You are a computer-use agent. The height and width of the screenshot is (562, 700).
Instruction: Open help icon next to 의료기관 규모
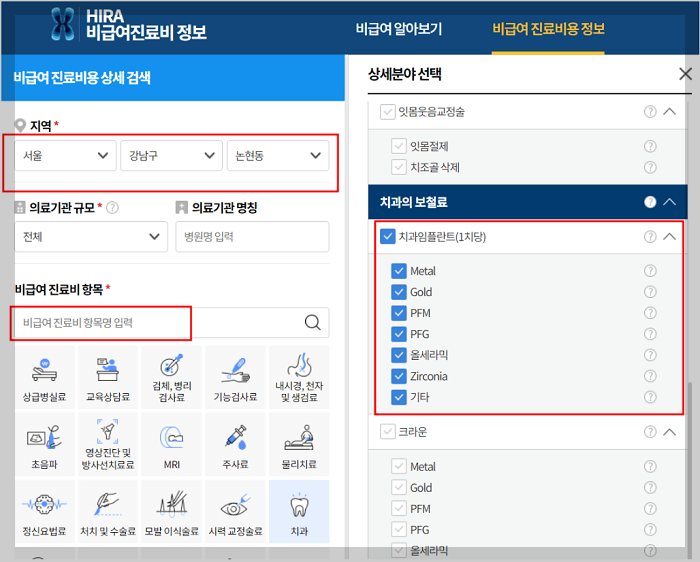112,208
